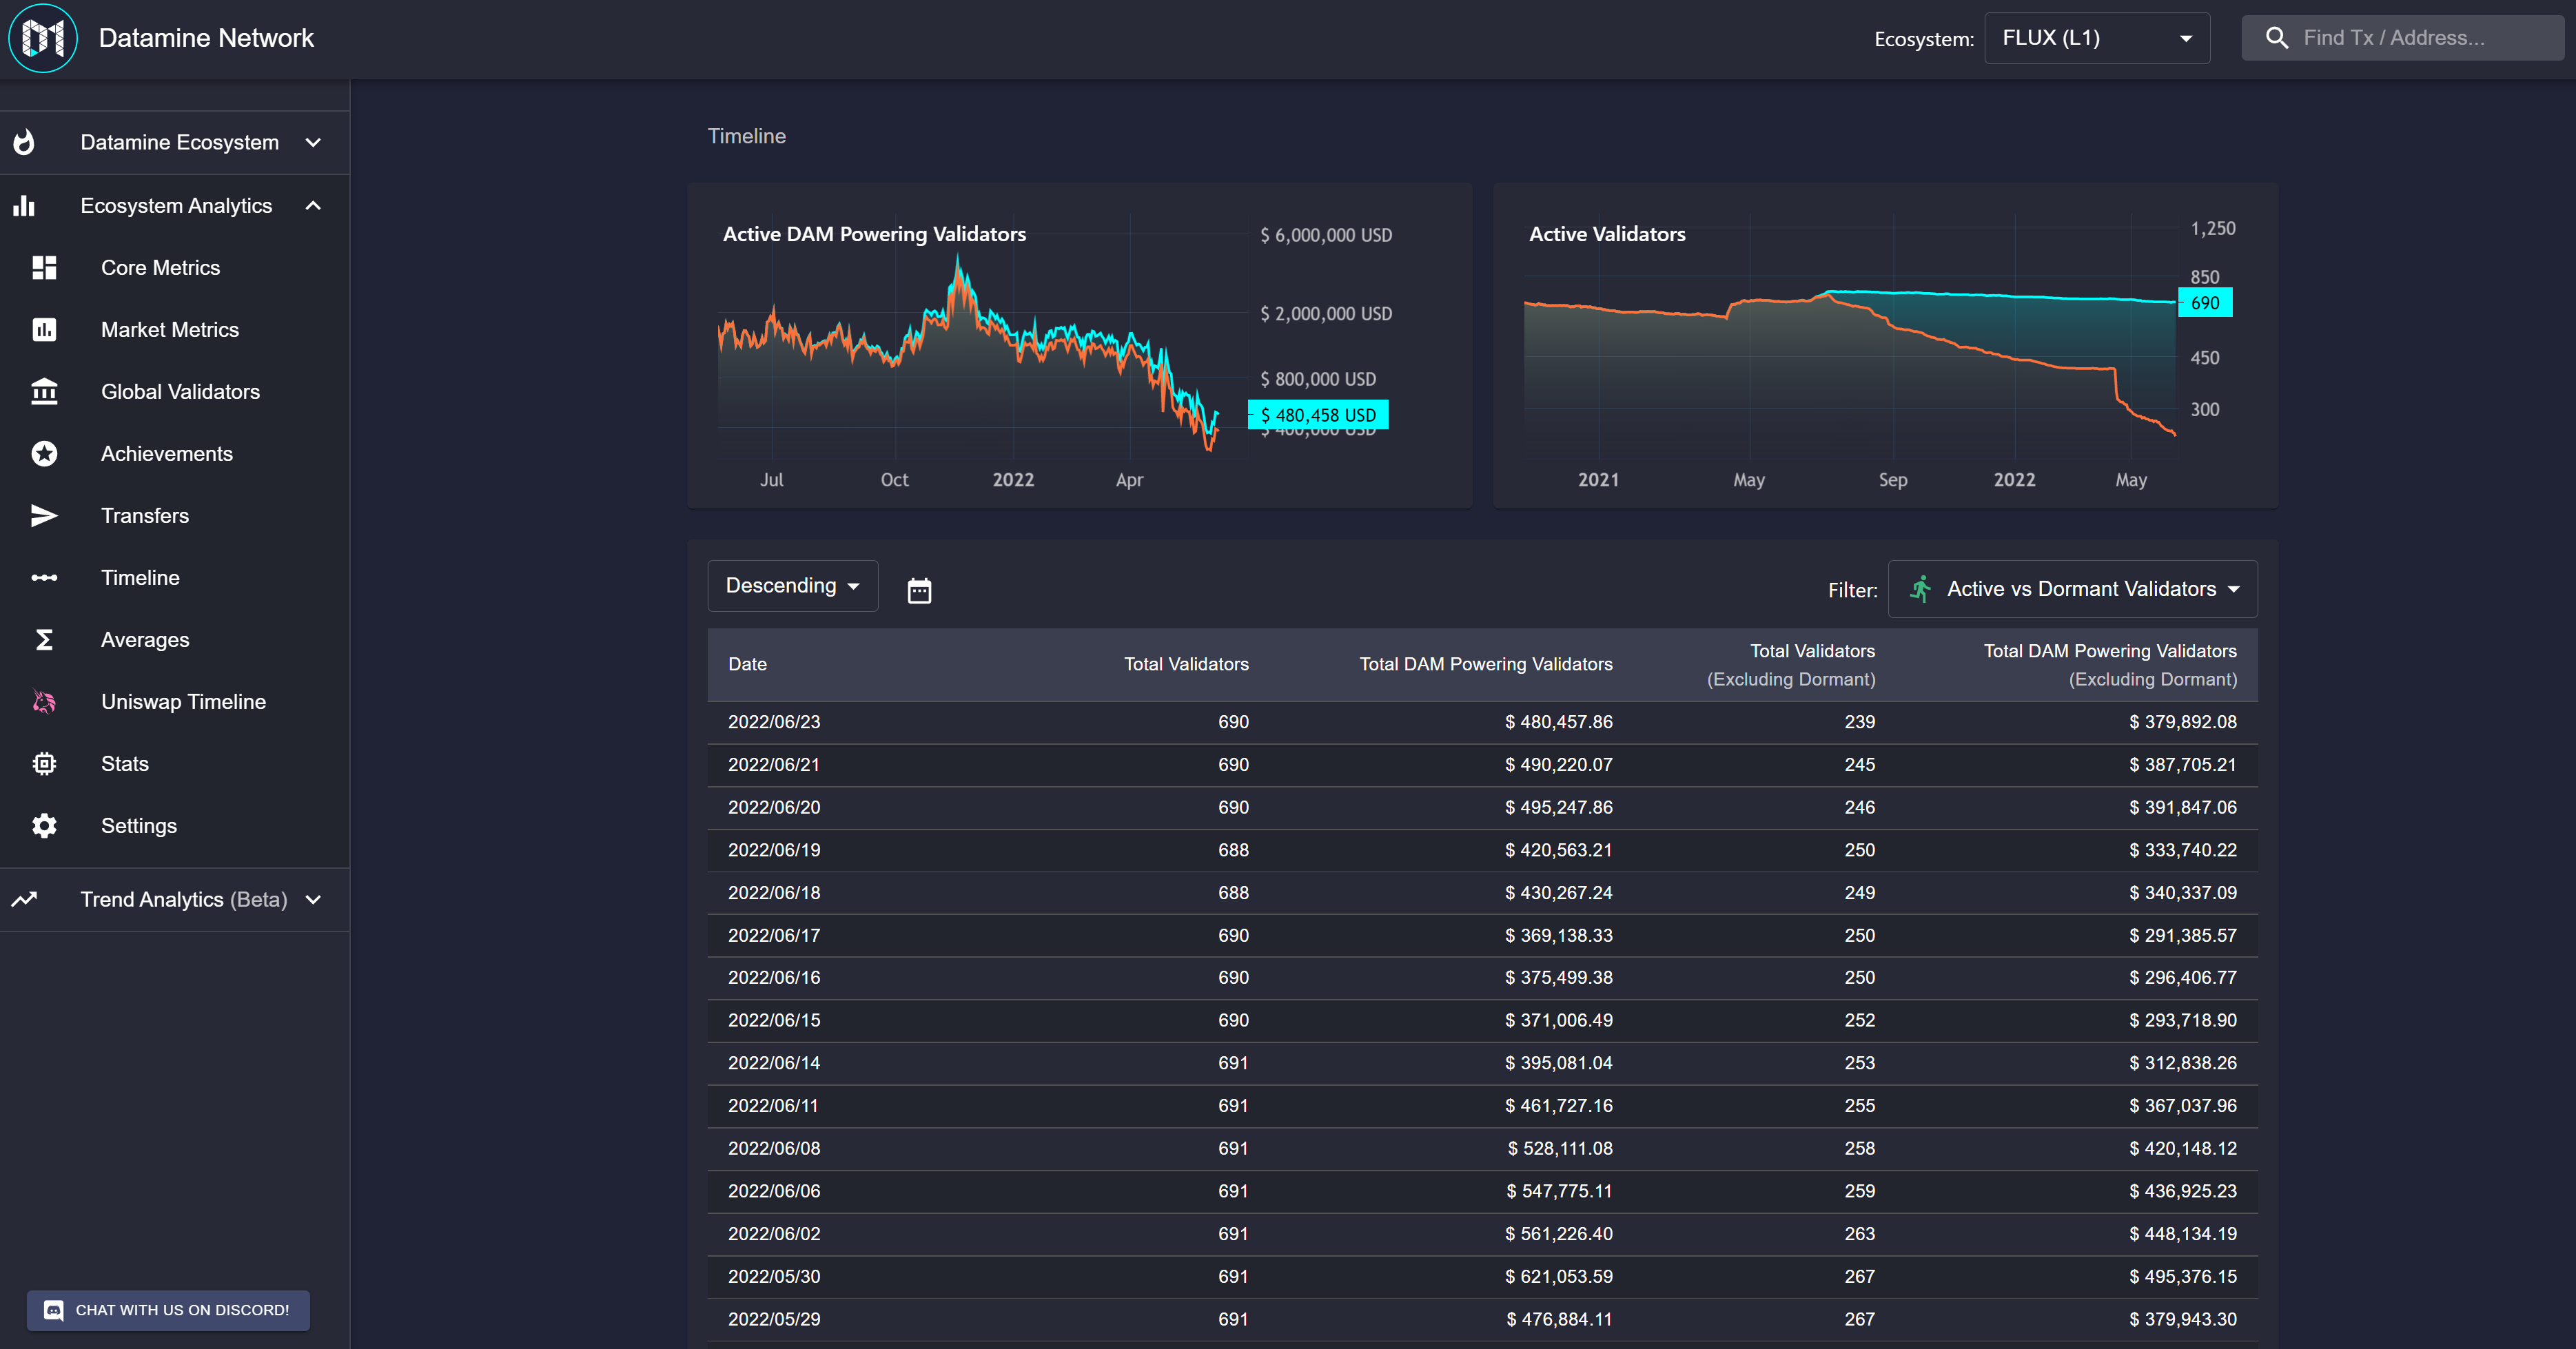Open the Descending sort order dropdown

(793, 586)
